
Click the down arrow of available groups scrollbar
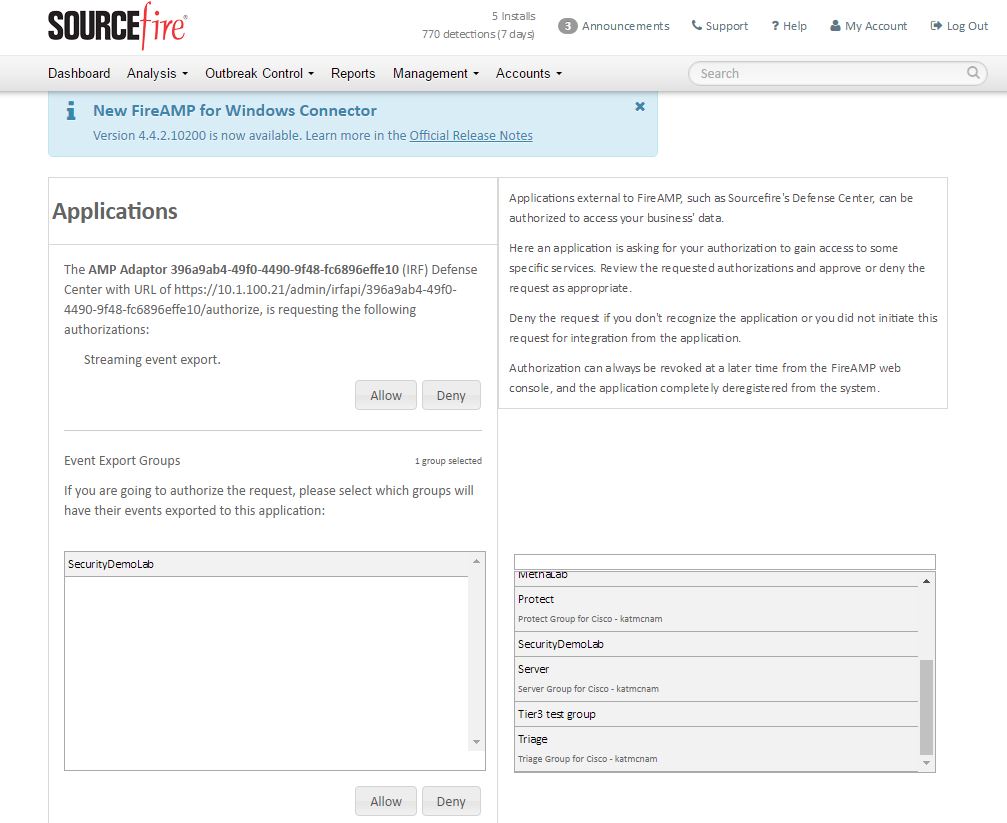coord(926,763)
